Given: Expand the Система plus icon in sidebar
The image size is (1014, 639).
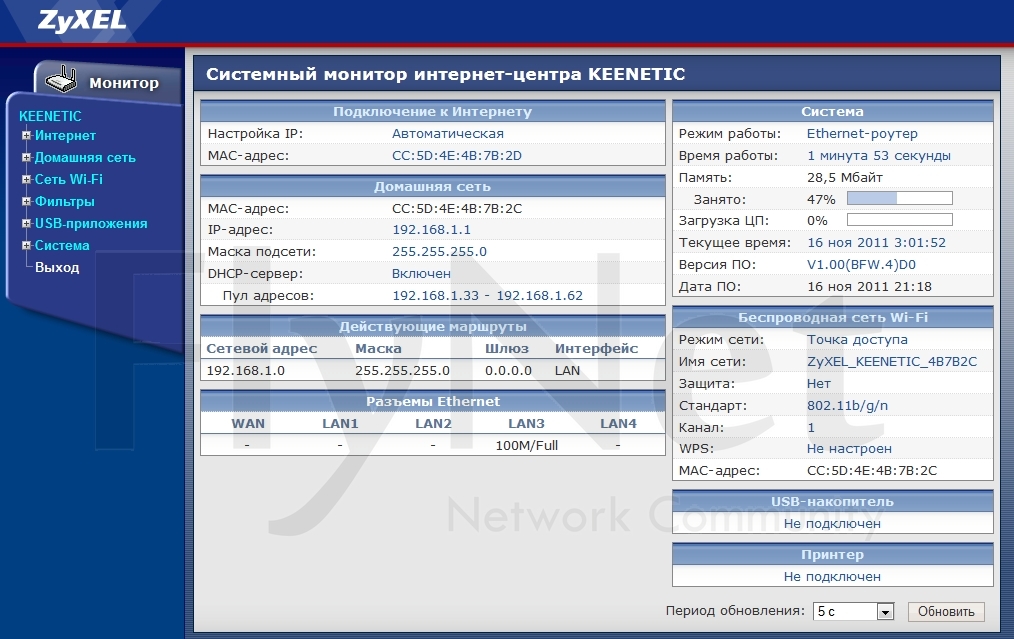Looking at the screenshot, I should (27, 246).
